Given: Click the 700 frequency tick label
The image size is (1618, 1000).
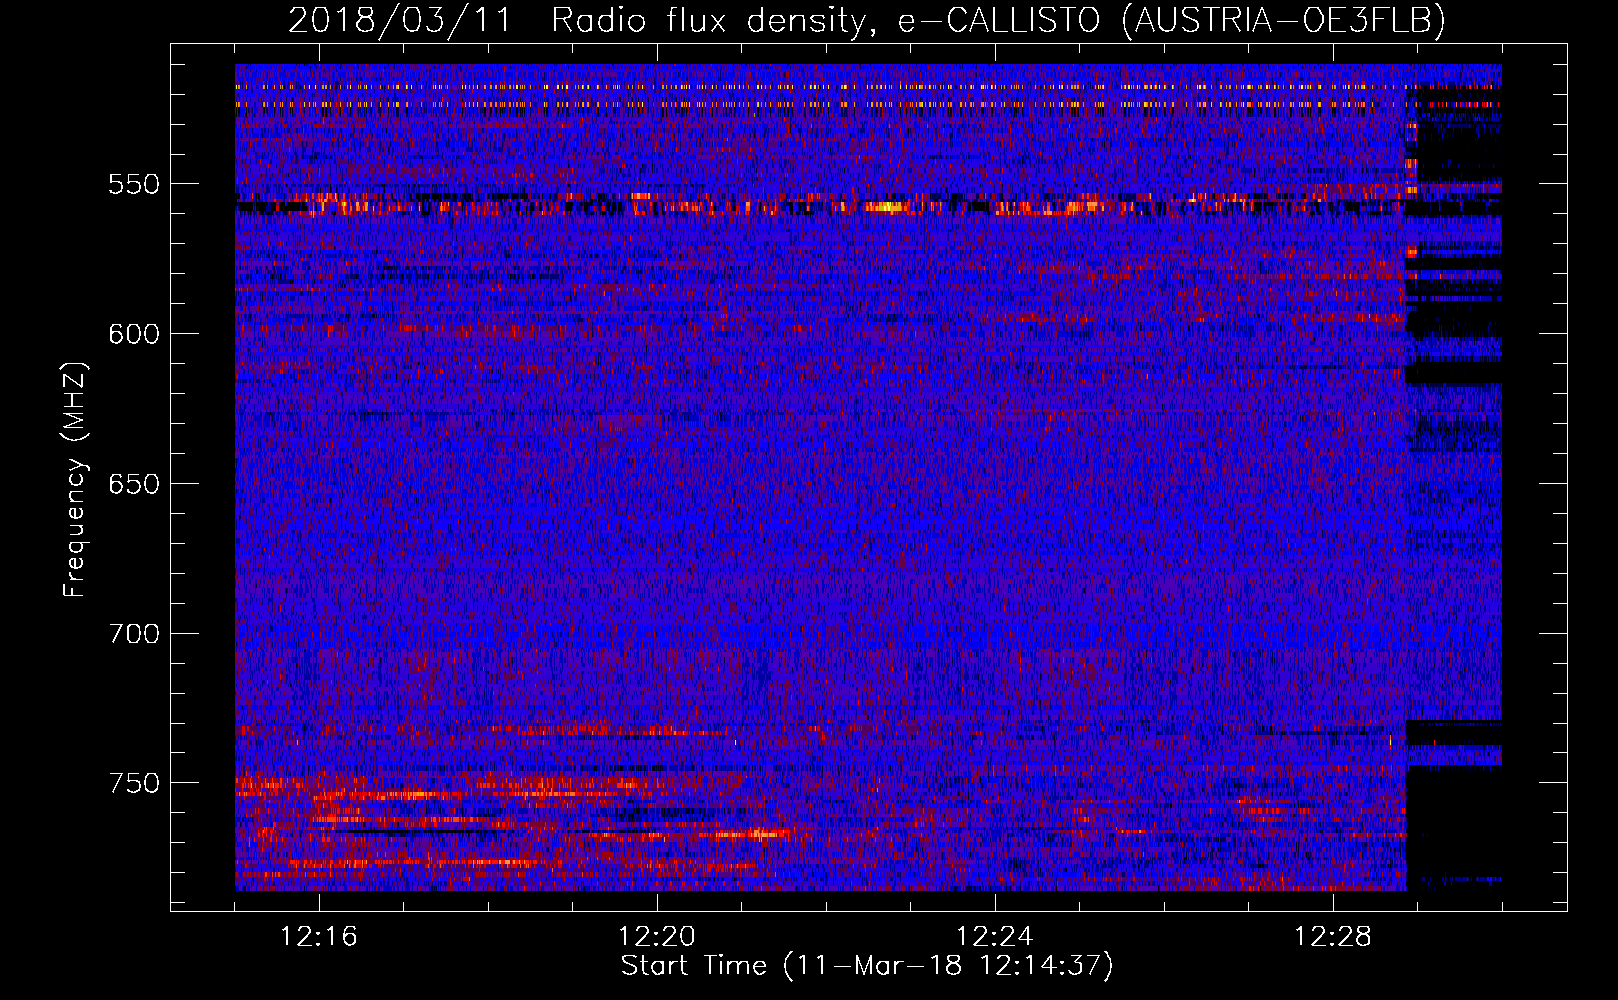Looking at the screenshot, I should pyautogui.click(x=134, y=634).
